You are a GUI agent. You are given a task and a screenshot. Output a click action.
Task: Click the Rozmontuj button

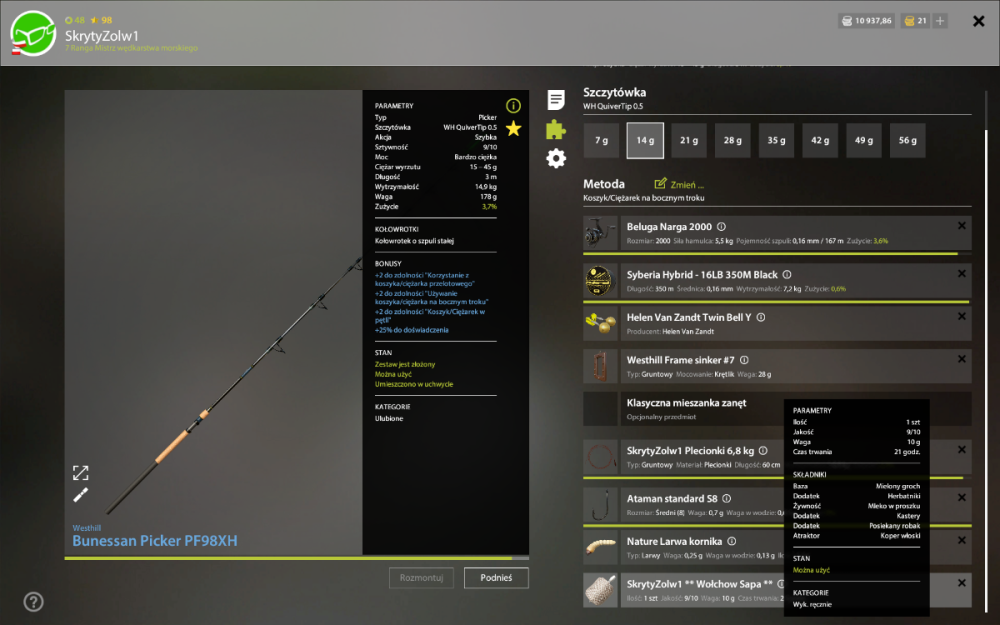point(421,578)
